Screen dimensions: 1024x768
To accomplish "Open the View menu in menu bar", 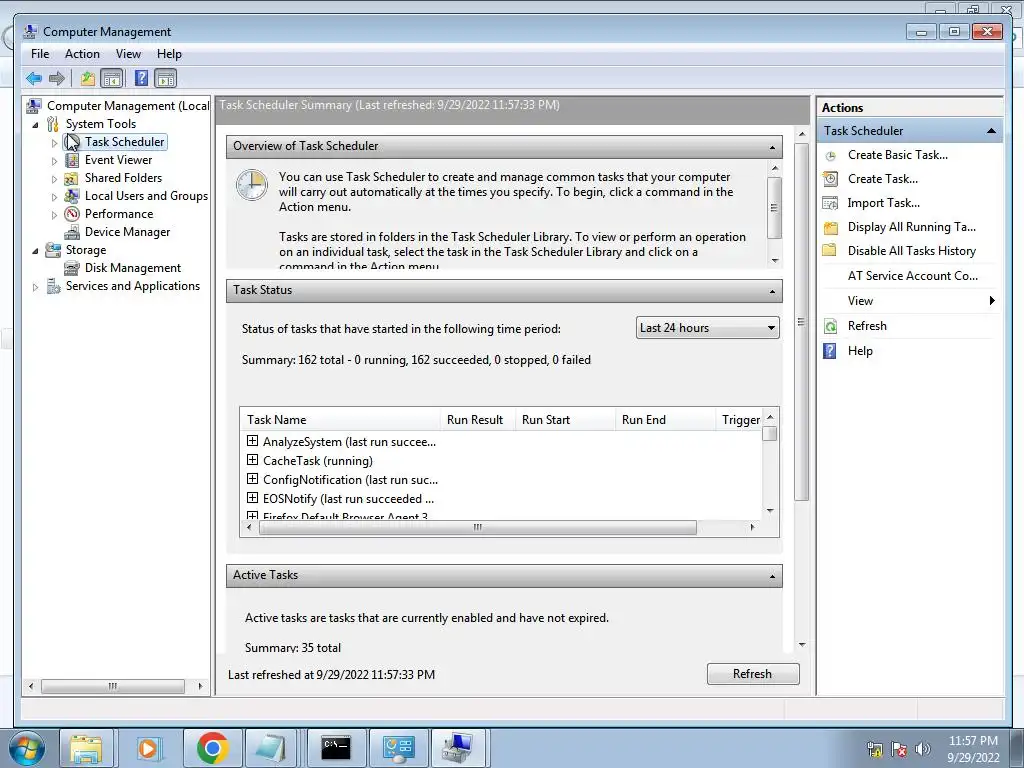I will pos(128,54).
